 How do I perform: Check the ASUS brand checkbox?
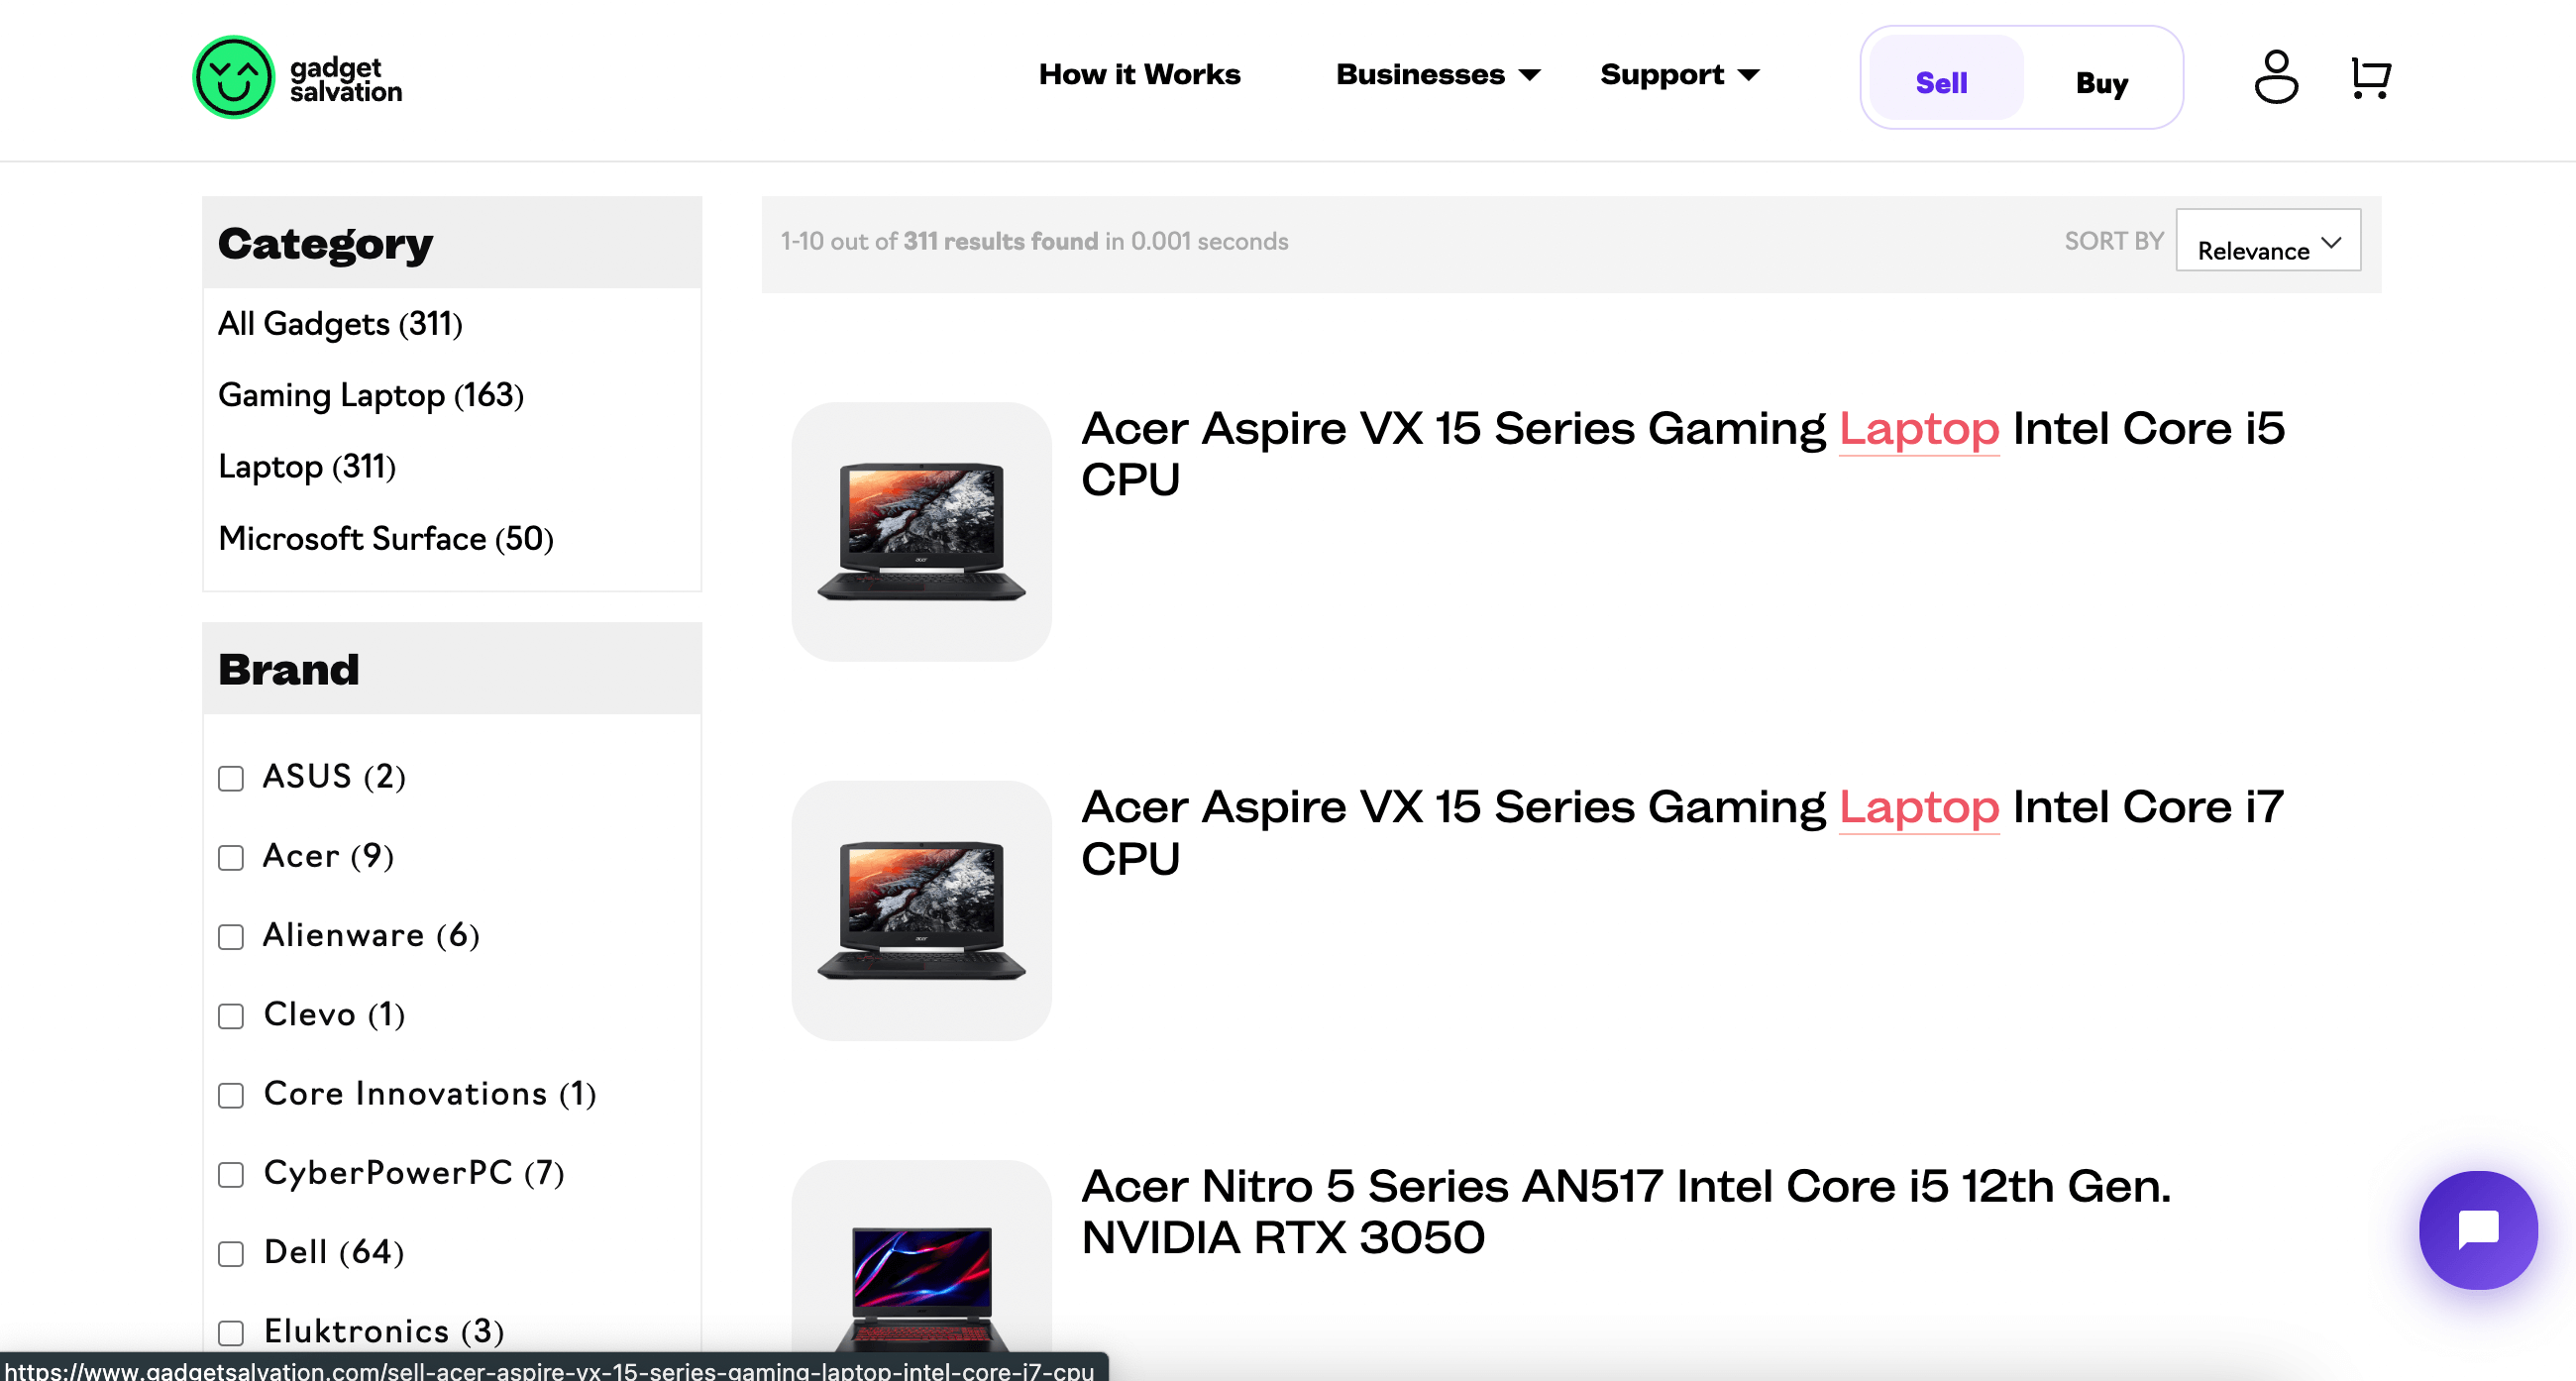click(x=231, y=778)
